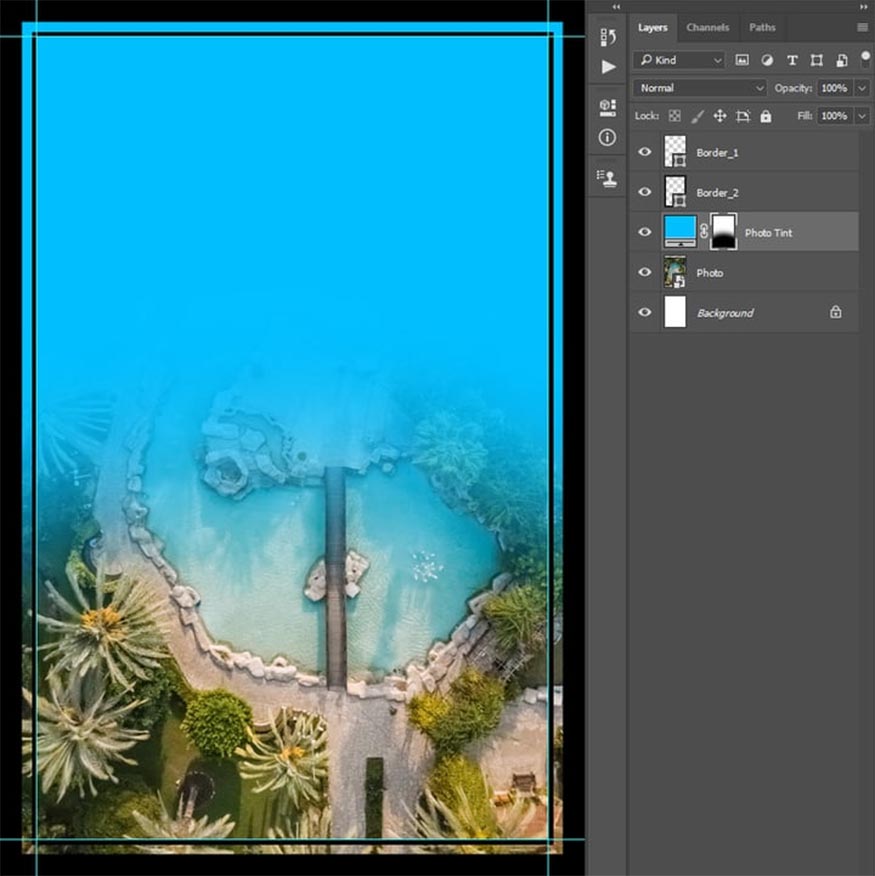The height and width of the screenshot is (876, 875).
Task: Switch to the Channels tab
Action: pos(707,27)
